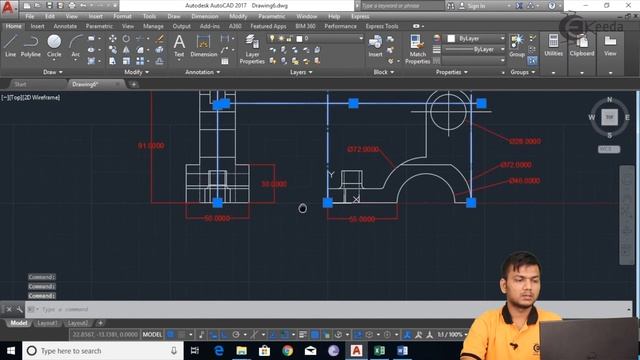
Task: Click the Scale tool in Modify panel
Action: pos(126,61)
